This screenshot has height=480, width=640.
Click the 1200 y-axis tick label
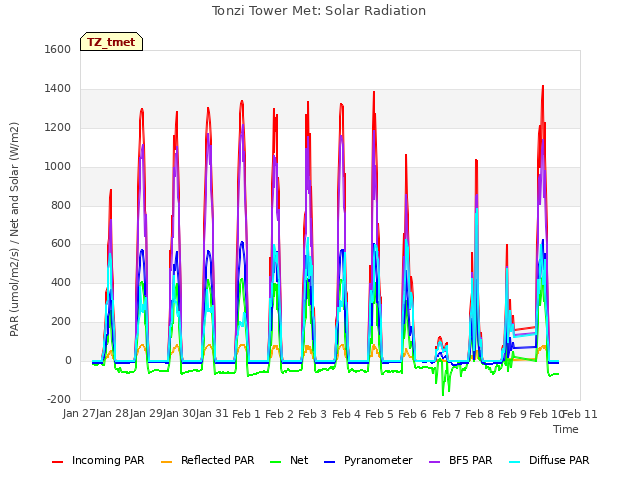tap(58, 128)
